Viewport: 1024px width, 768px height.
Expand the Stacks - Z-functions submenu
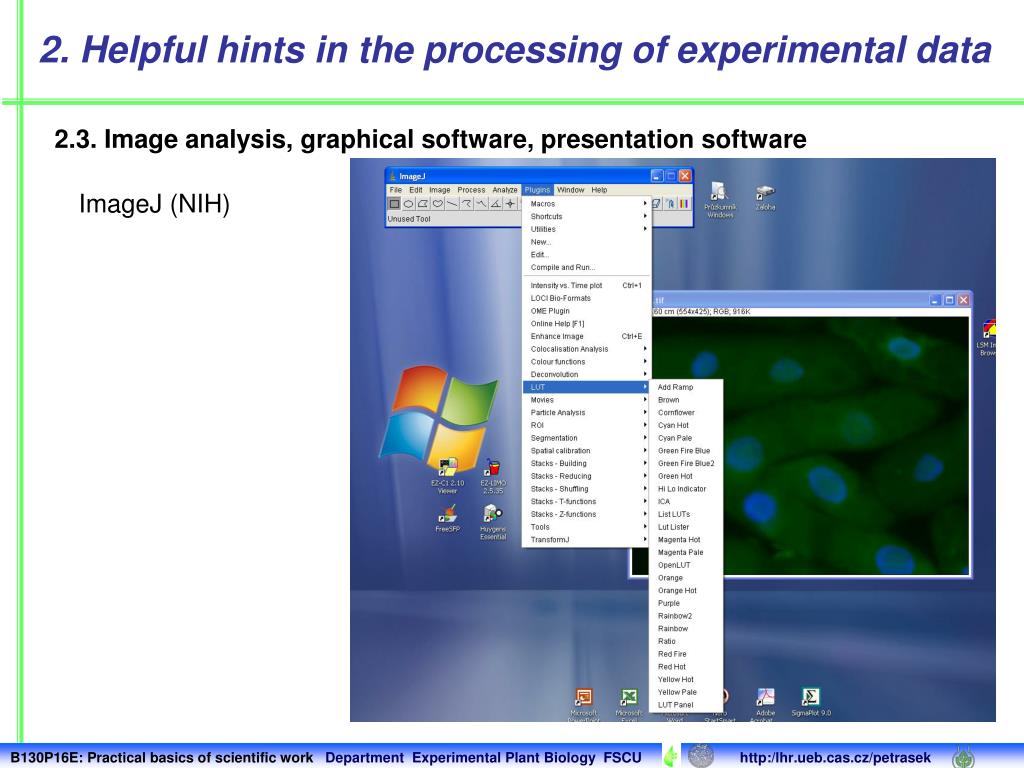tap(587, 515)
